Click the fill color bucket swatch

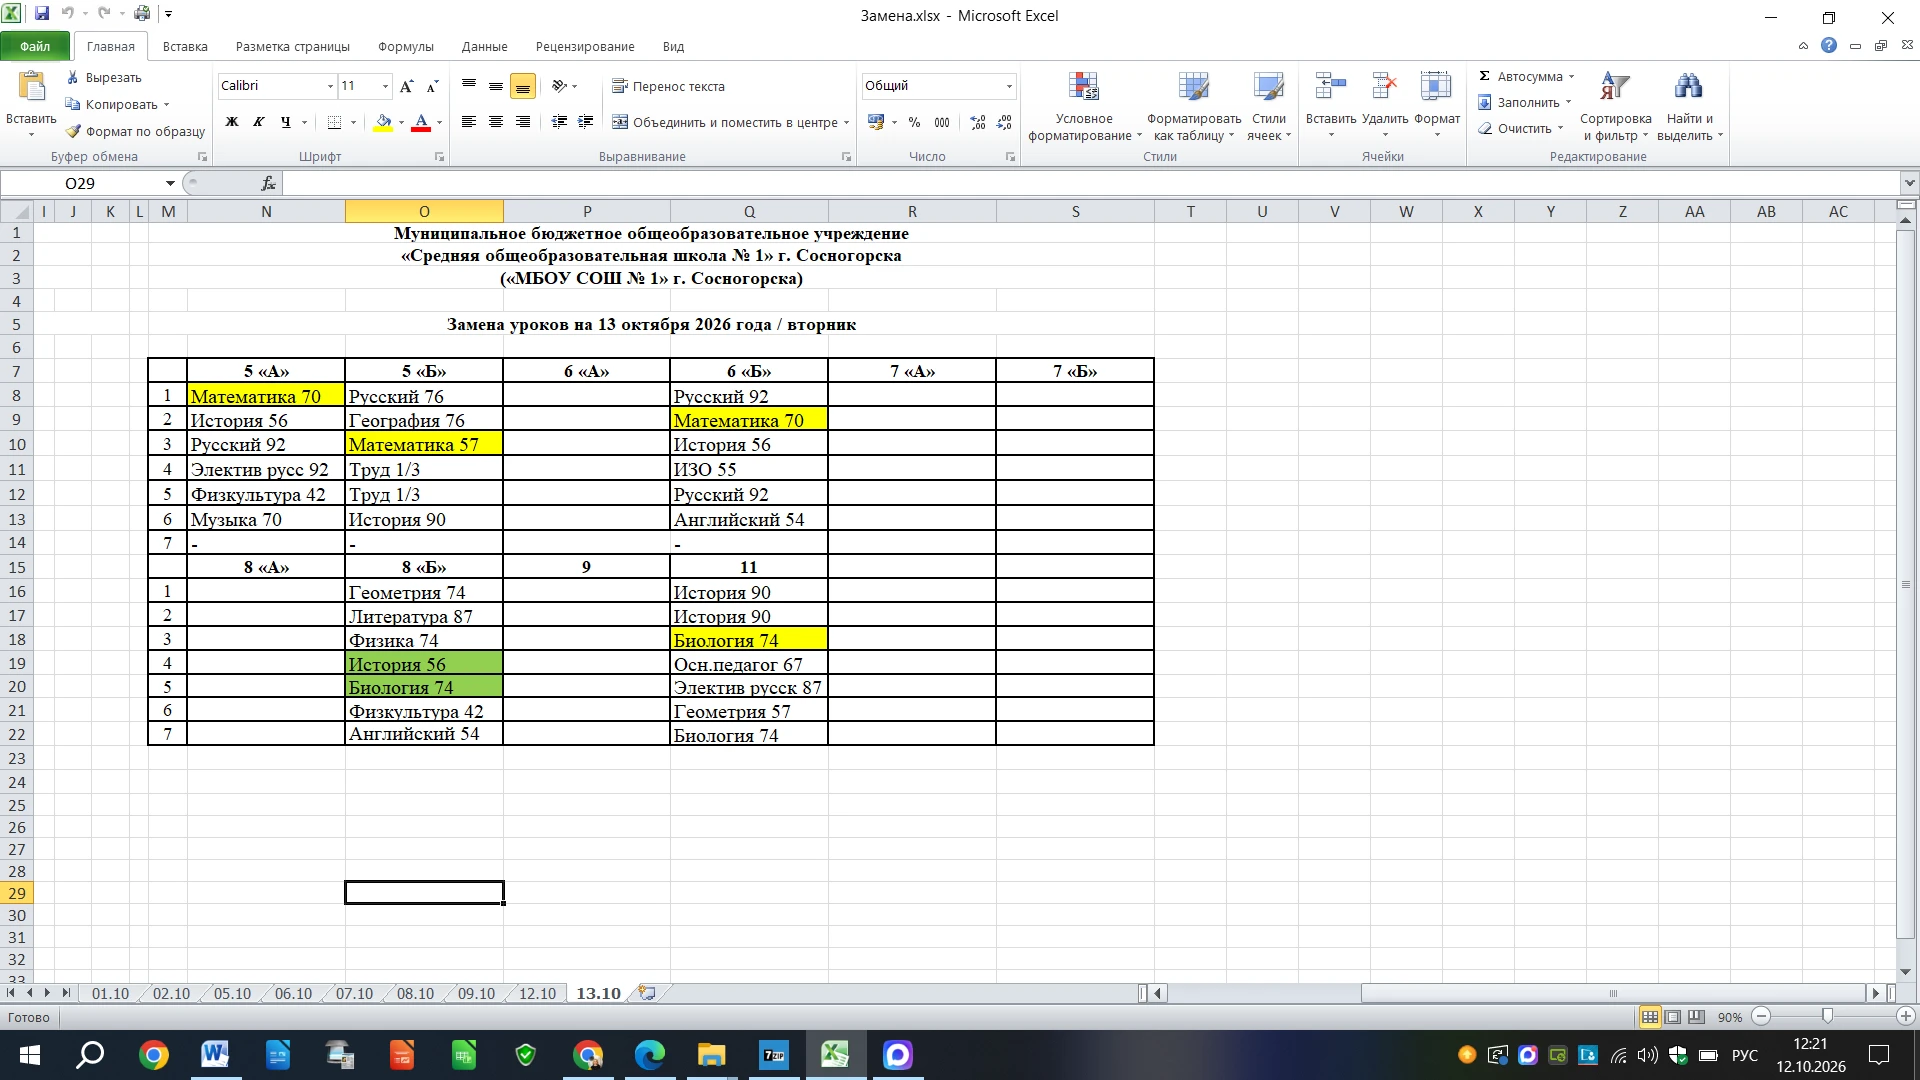pyautogui.click(x=383, y=122)
